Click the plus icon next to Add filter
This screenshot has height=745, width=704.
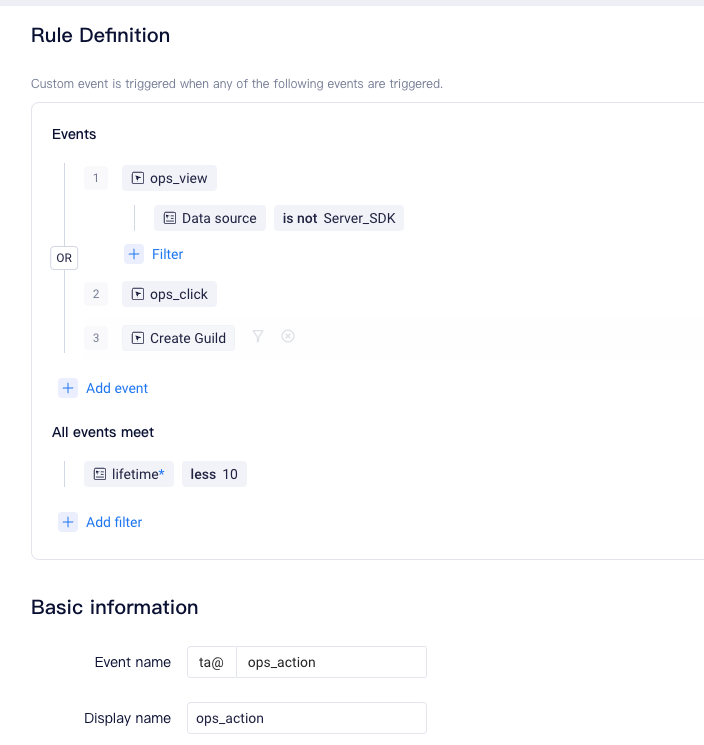click(68, 522)
